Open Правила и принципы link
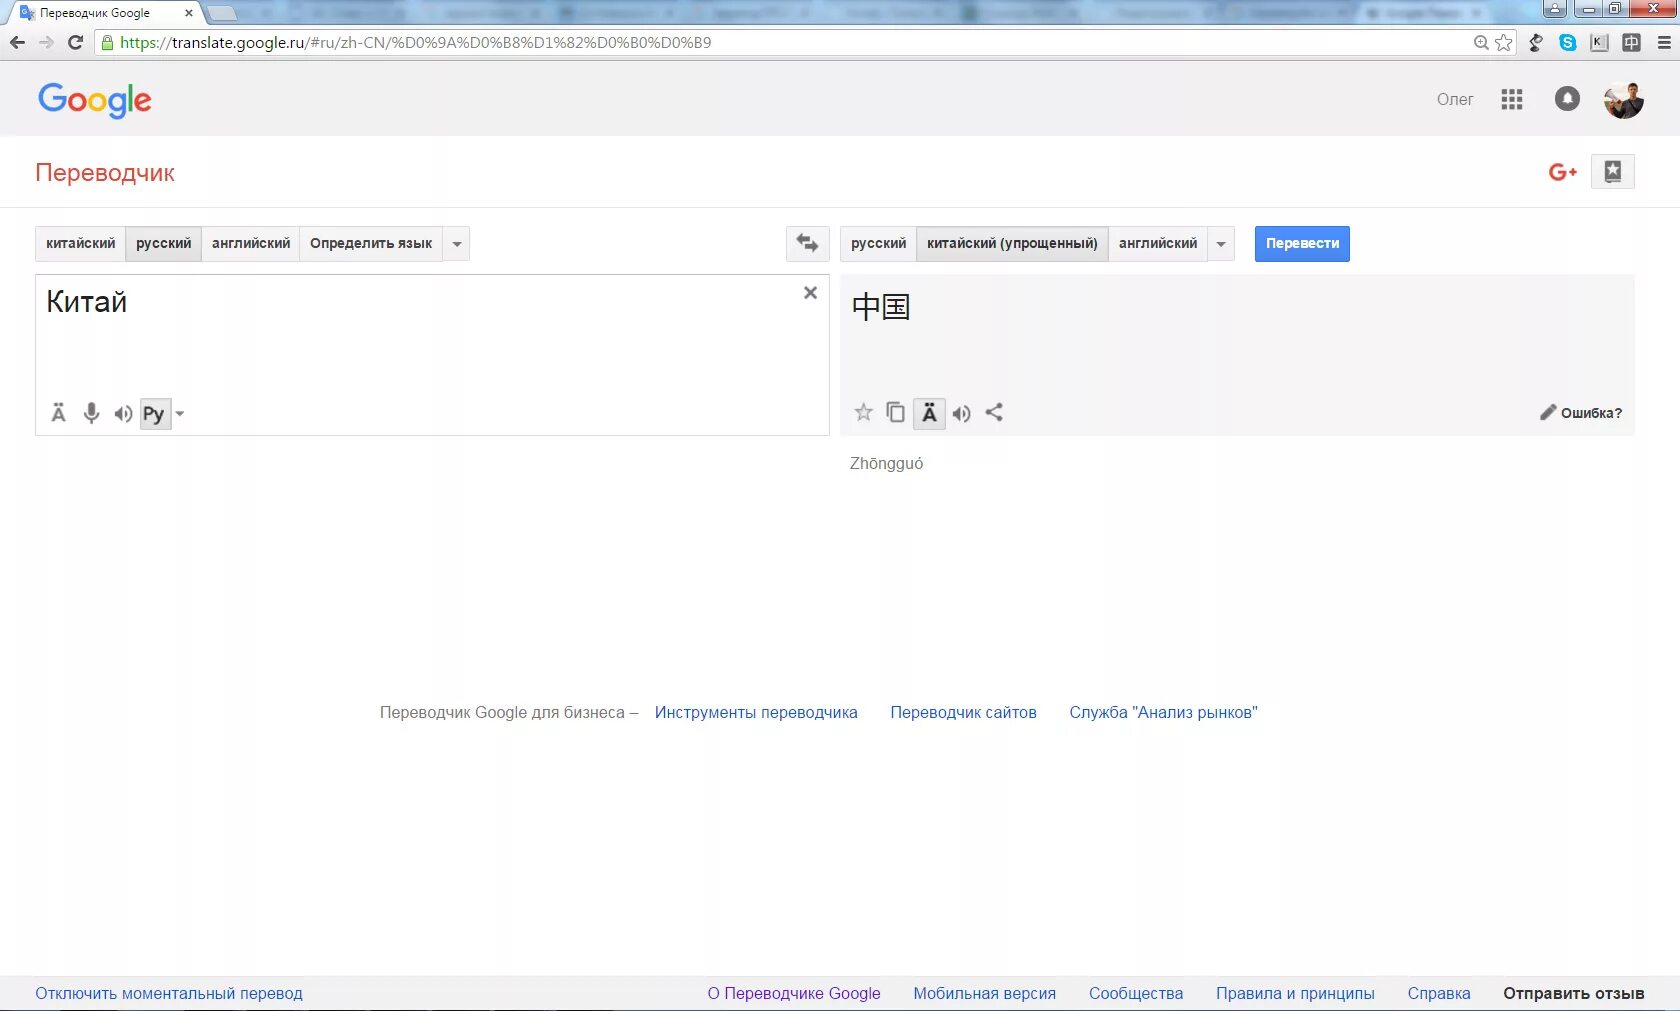This screenshot has height=1011, width=1680. point(1295,993)
